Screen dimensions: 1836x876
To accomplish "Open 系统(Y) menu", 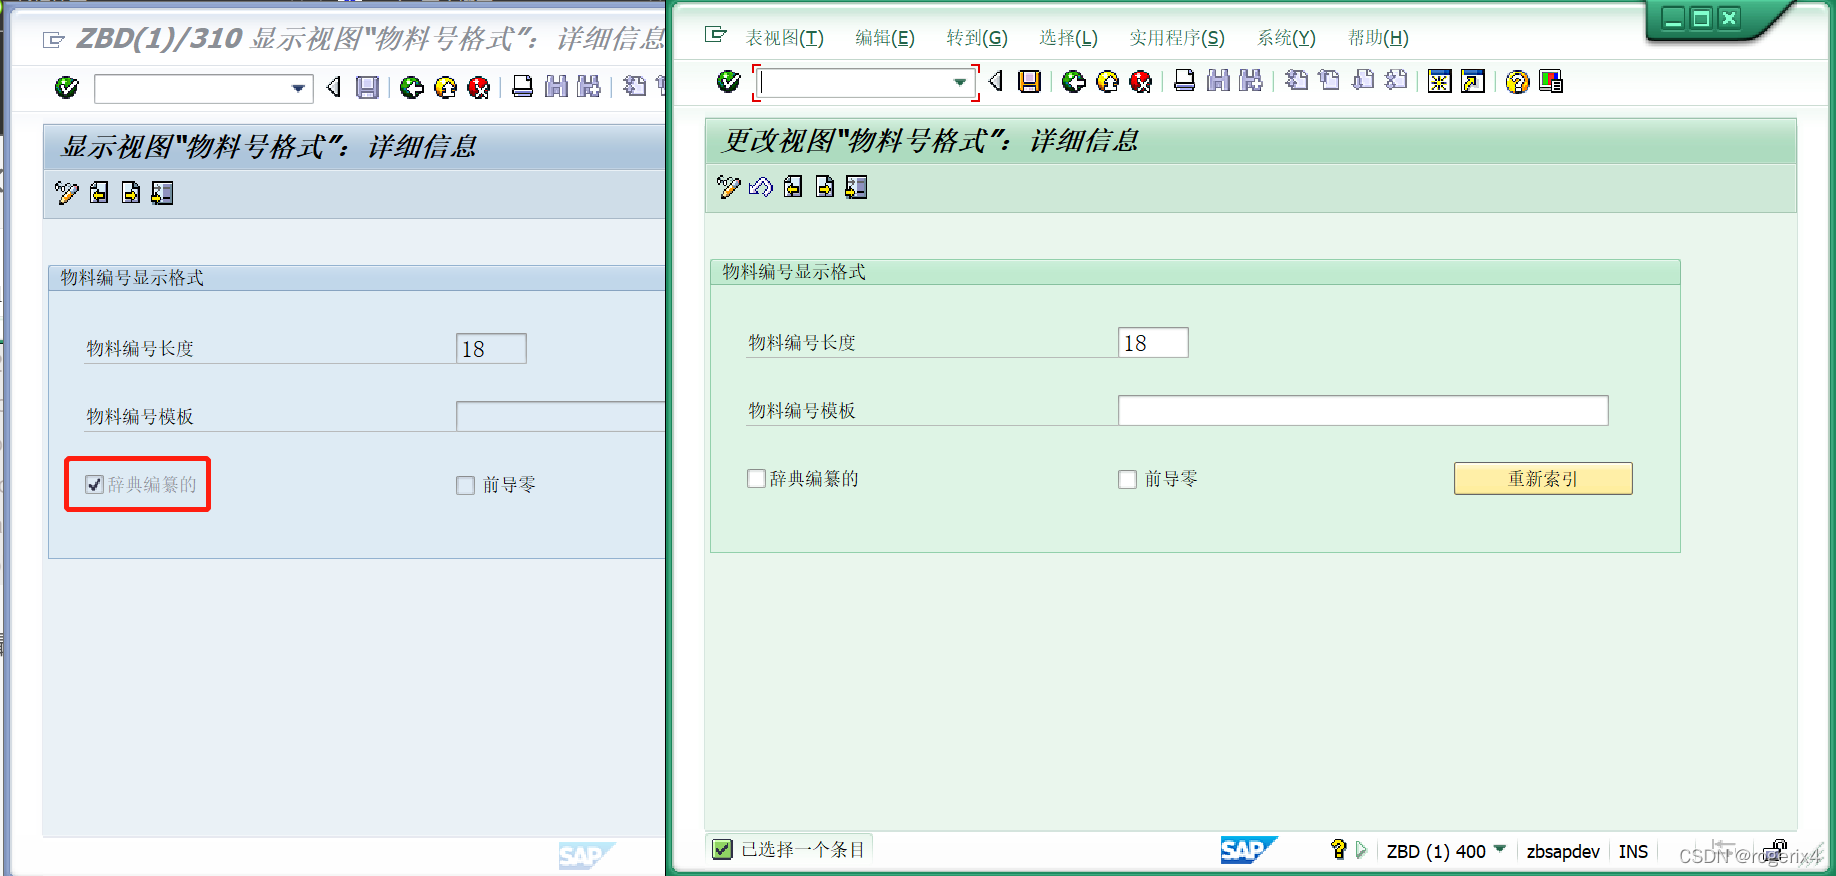I will tap(1286, 38).
